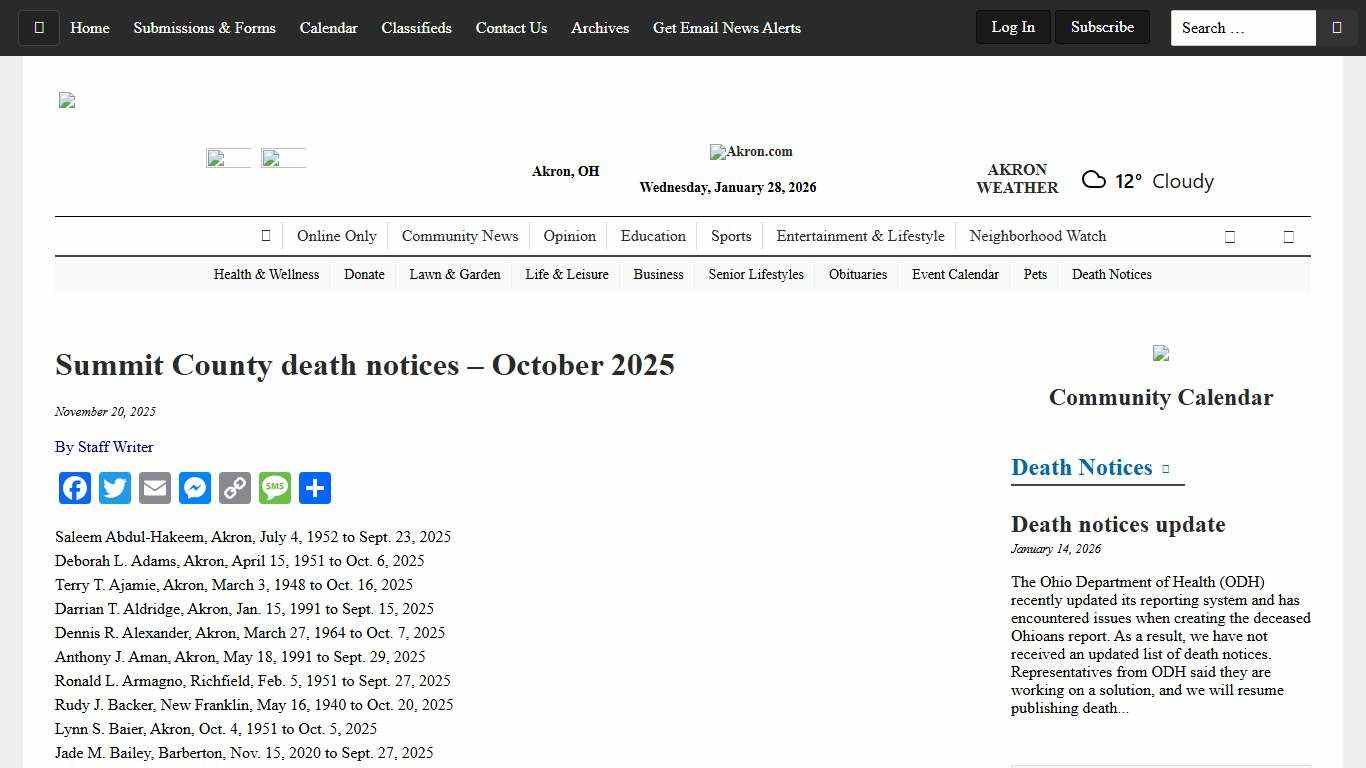Click the Subscribe button
Viewport: 1366px width, 768px height.
tap(1102, 27)
